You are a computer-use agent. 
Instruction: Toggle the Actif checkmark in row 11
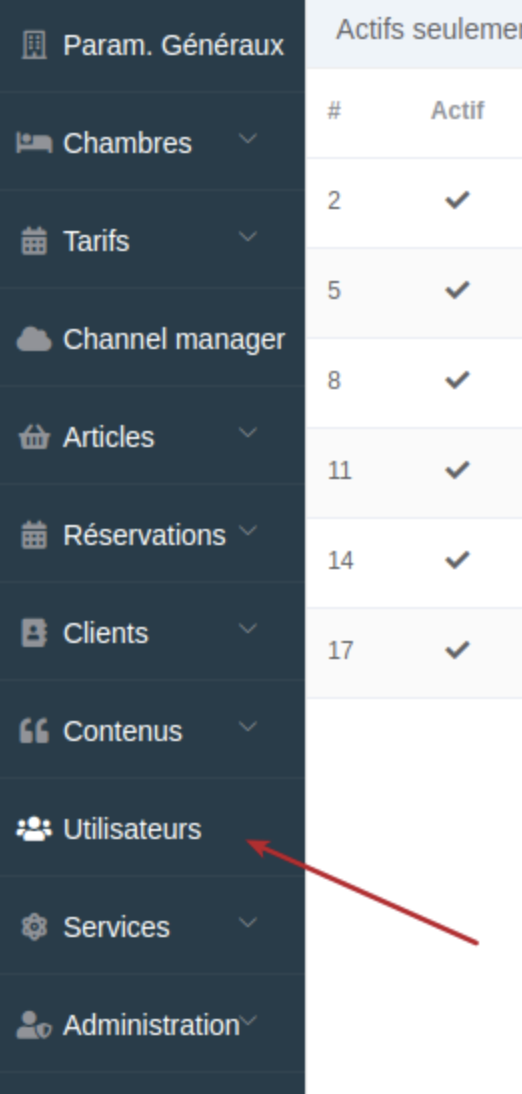click(x=457, y=471)
